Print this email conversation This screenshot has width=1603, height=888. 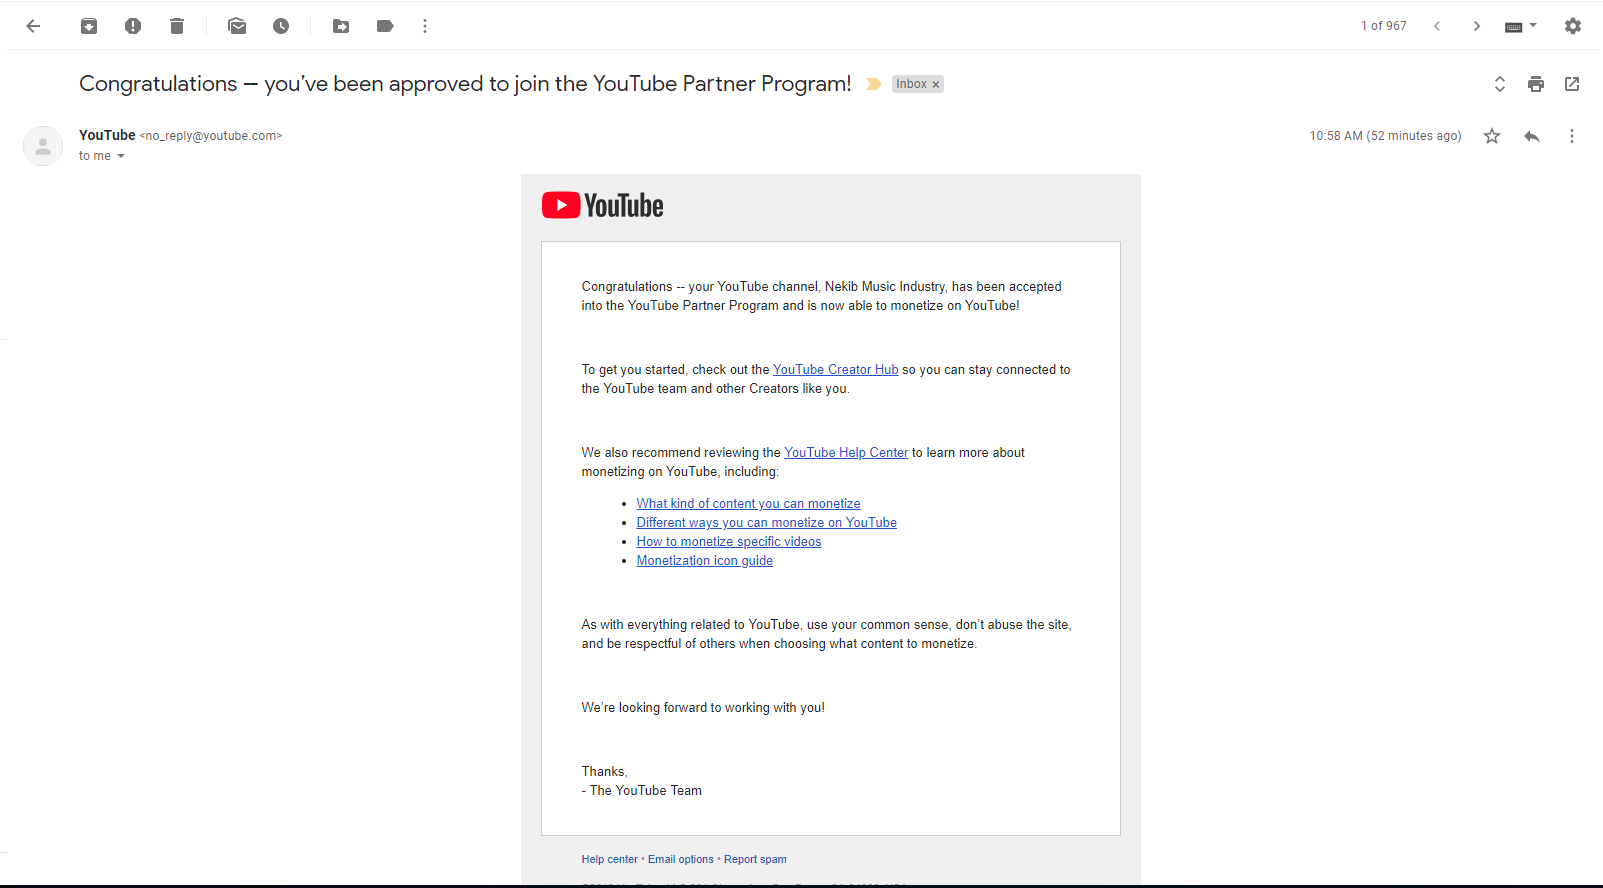point(1536,84)
